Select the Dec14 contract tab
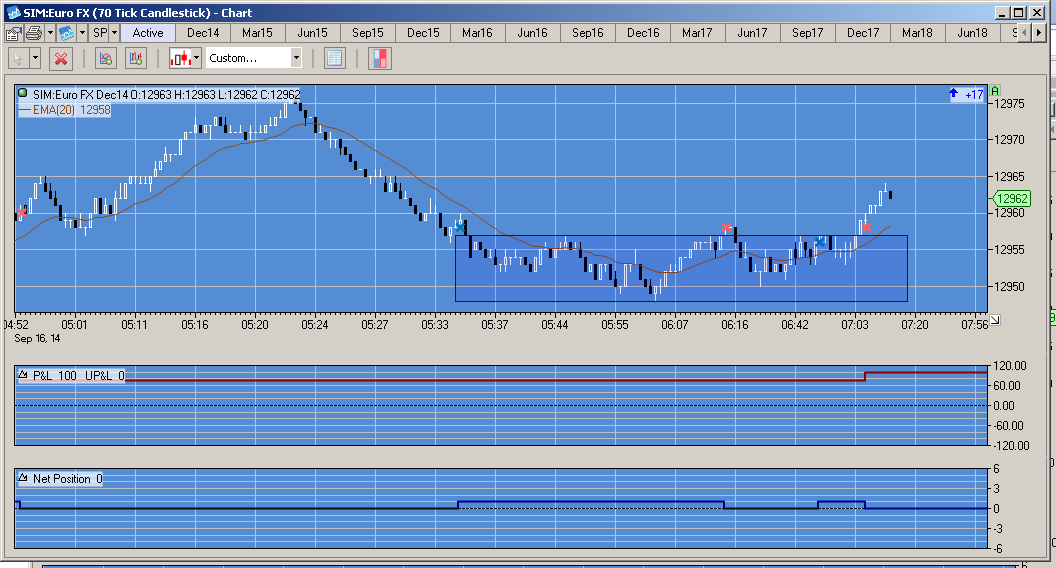1056x568 pixels. (203, 33)
